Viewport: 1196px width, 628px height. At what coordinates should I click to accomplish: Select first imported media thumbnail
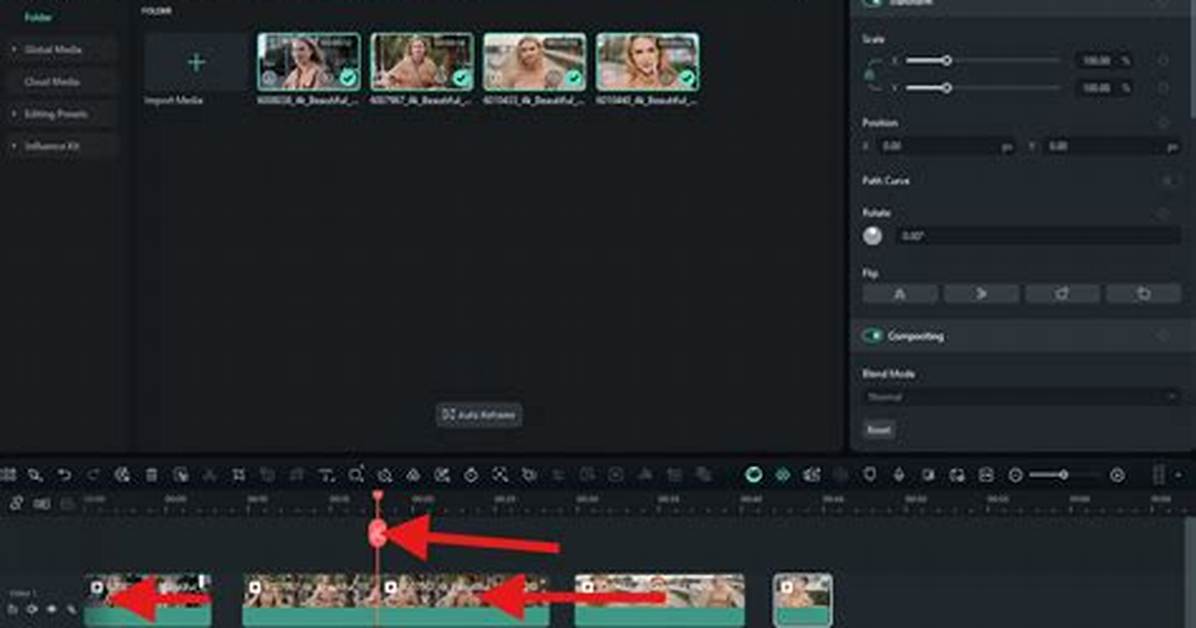point(309,62)
